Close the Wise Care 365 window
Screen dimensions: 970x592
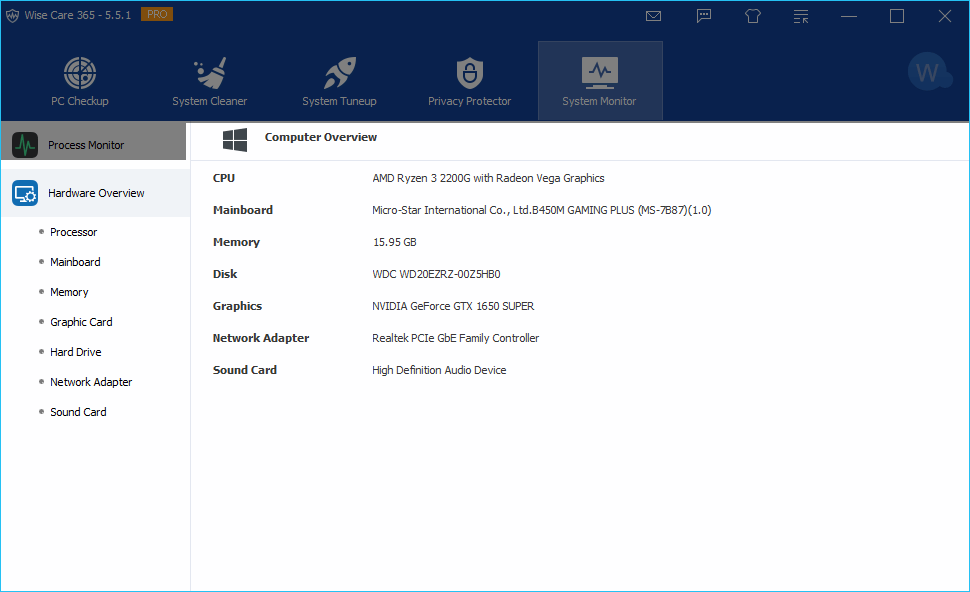click(945, 16)
